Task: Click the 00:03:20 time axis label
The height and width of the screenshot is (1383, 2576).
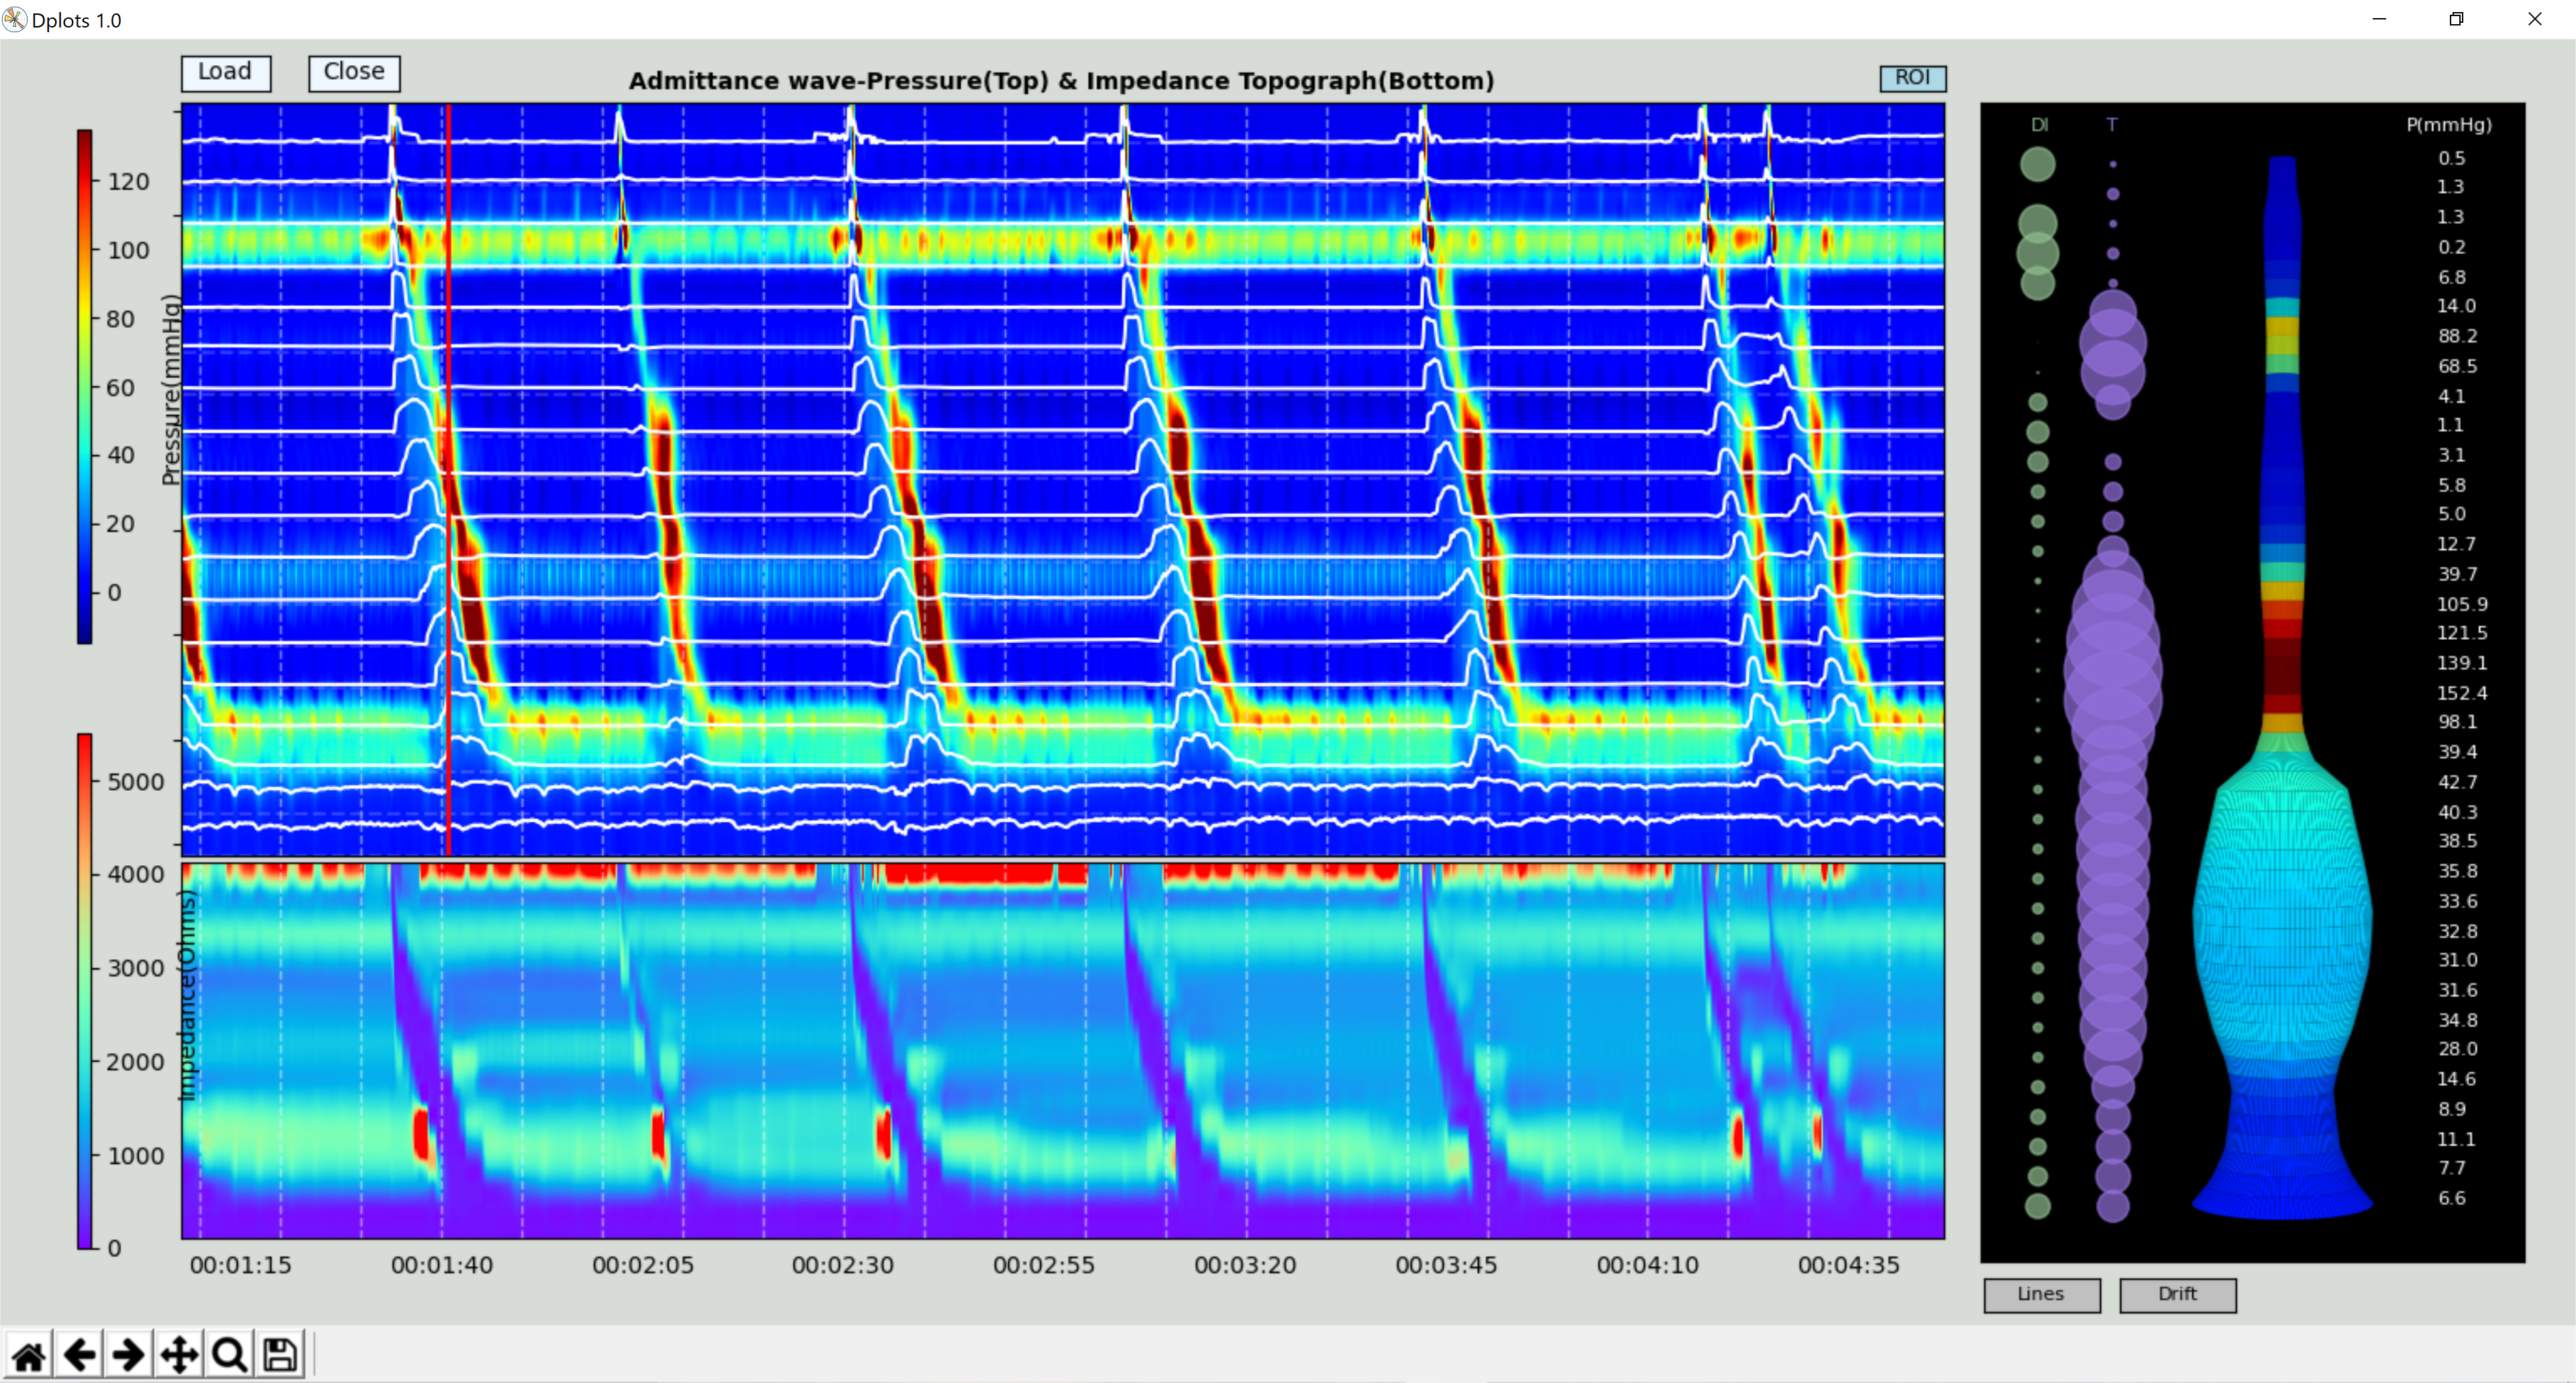Action: point(1245,1265)
